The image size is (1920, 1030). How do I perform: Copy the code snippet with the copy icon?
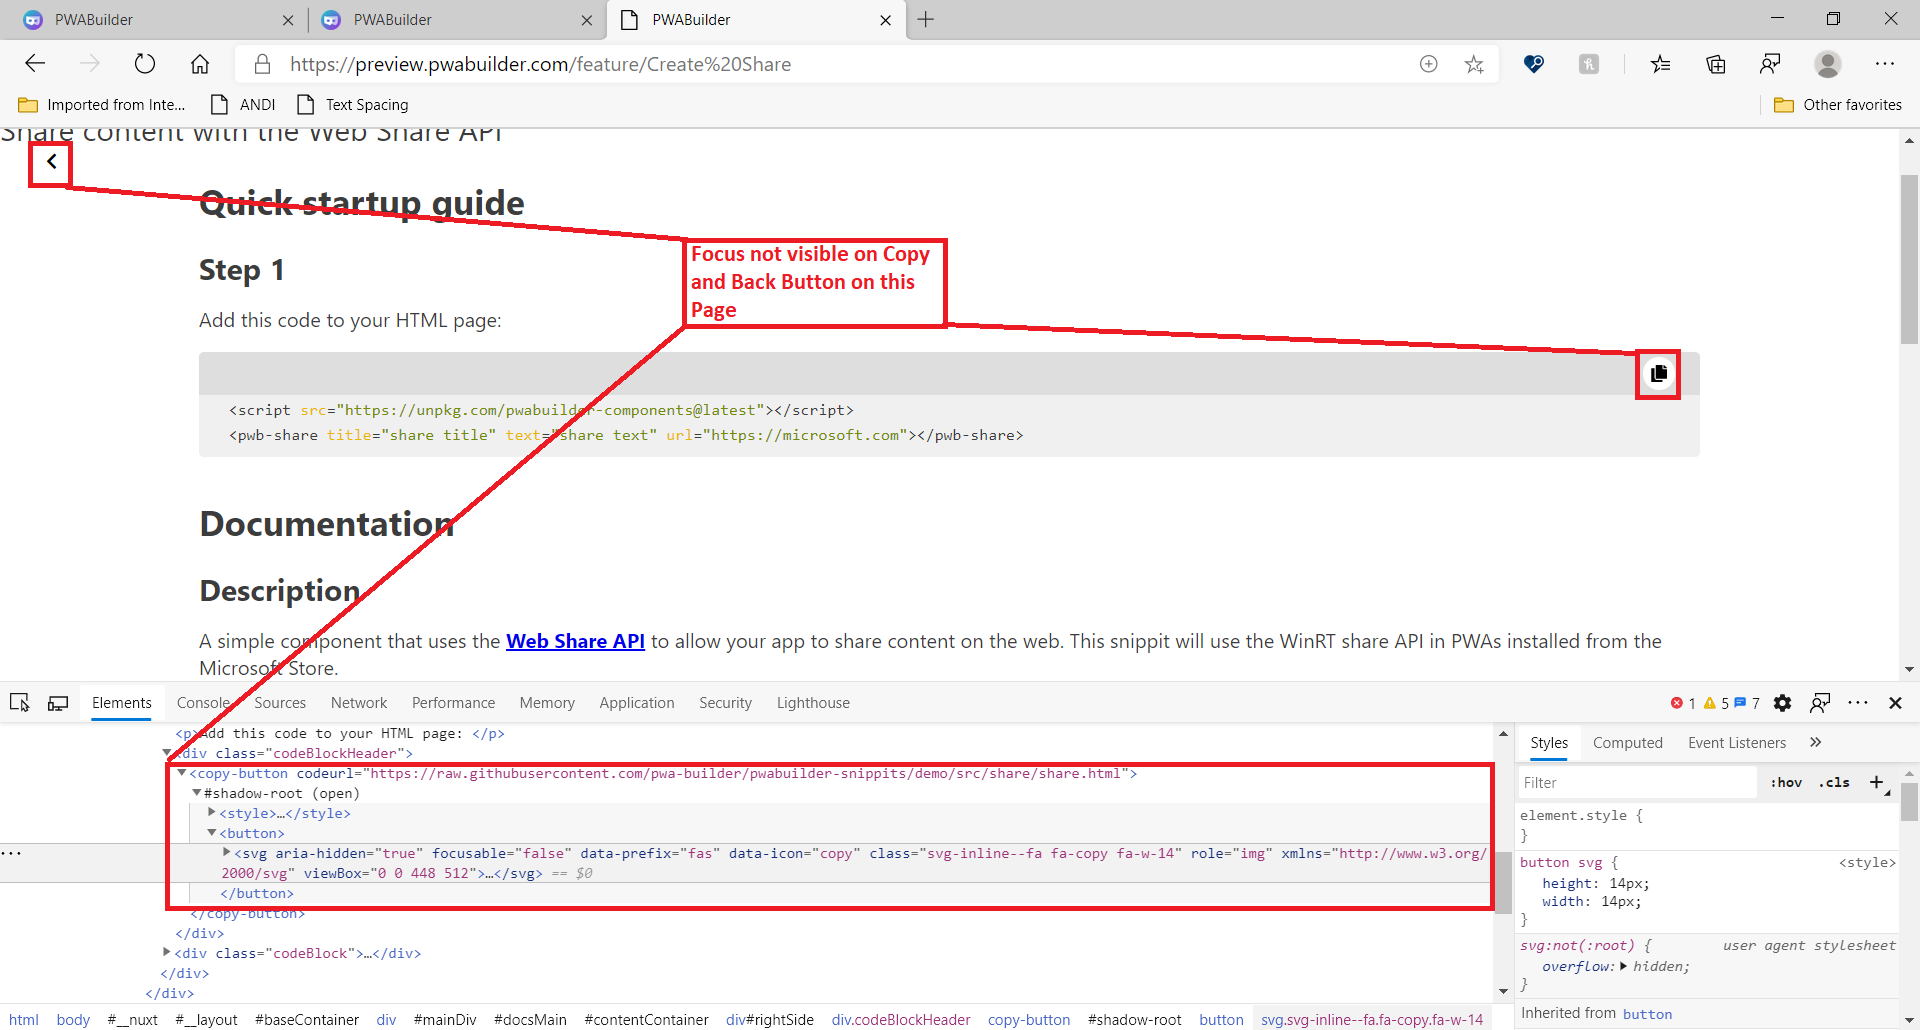point(1657,374)
